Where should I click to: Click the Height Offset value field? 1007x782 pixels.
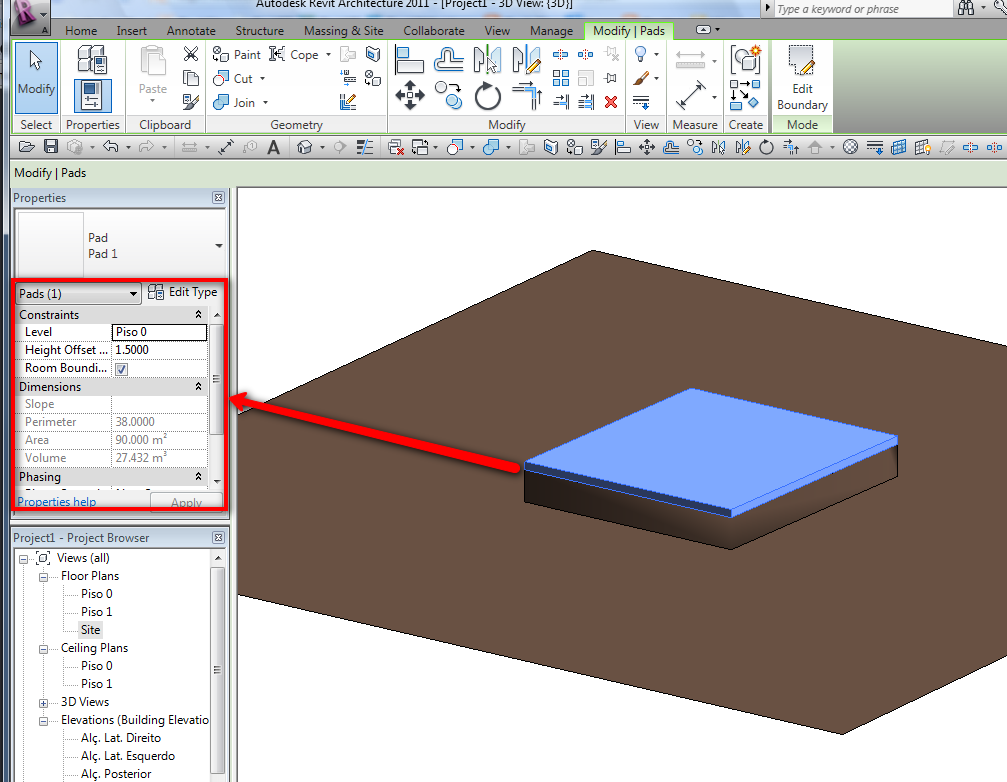pos(159,350)
